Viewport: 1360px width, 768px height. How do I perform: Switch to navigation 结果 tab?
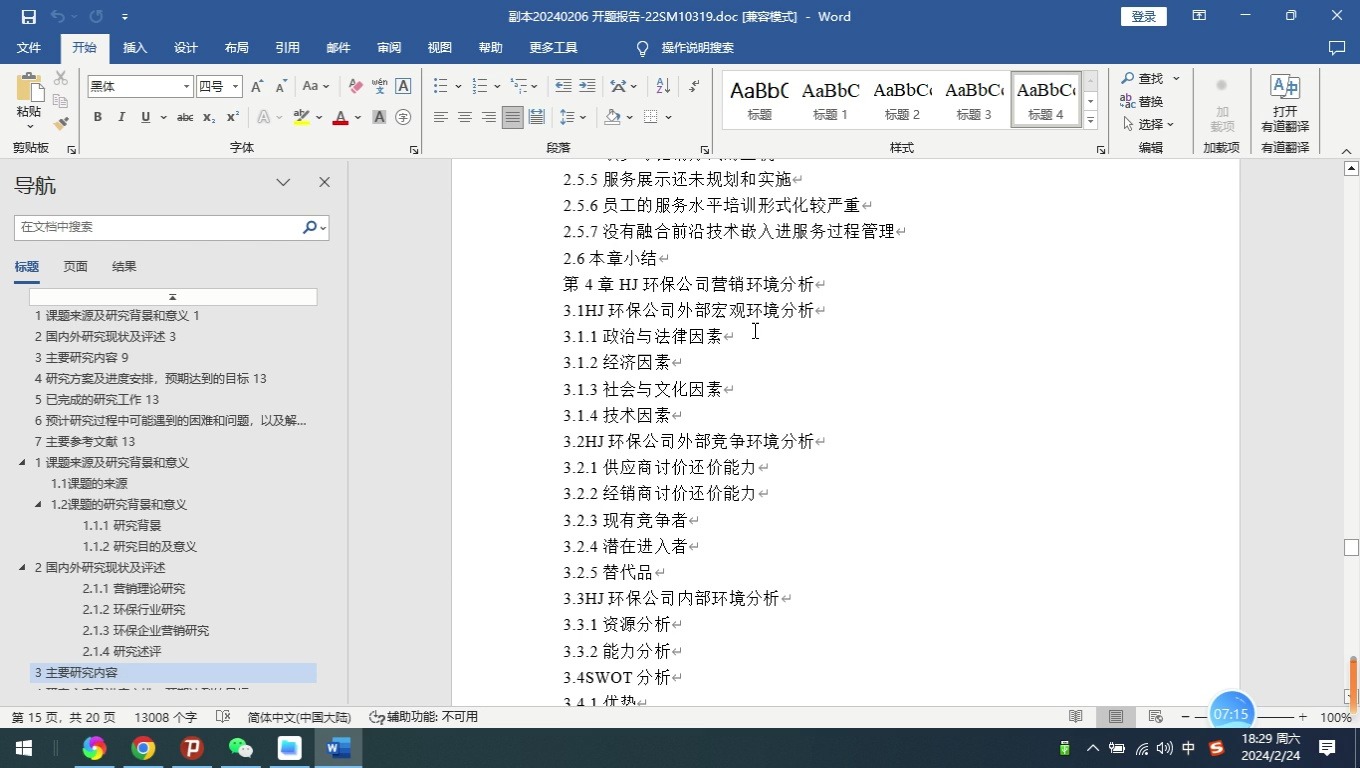pyautogui.click(x=124, y=267)
